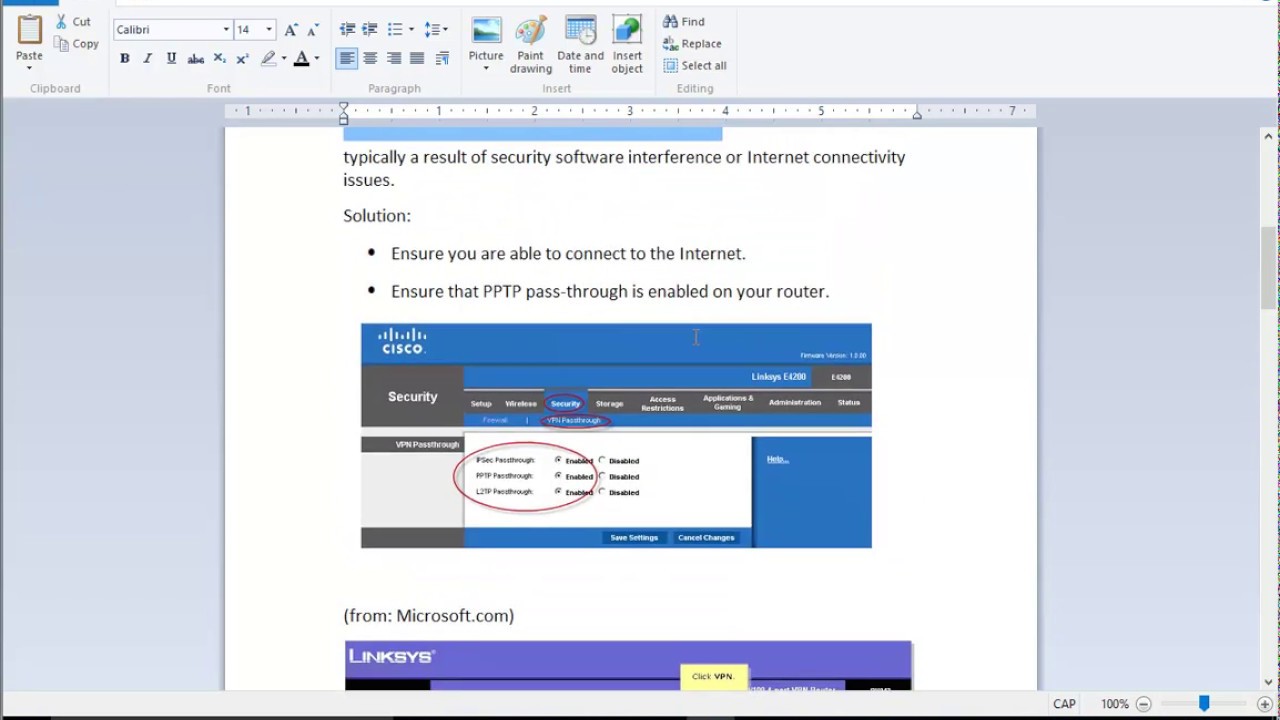Zoom out with the minus button
Image resolution: width=1280 pixels, height=720 pixels.
1144,704
